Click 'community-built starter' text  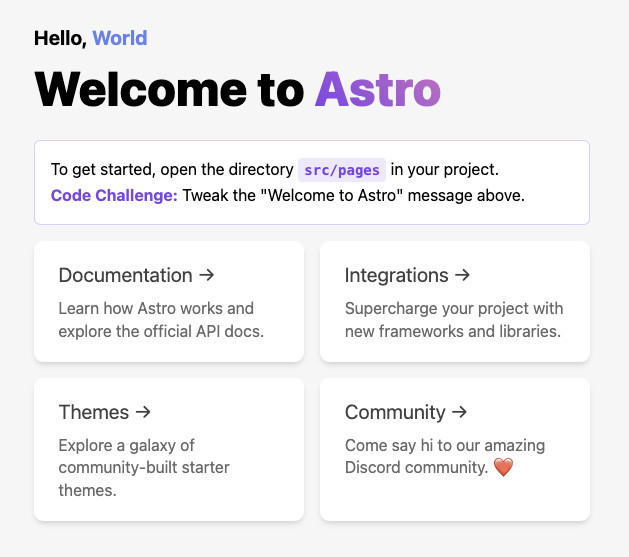[x=144, y=468]
